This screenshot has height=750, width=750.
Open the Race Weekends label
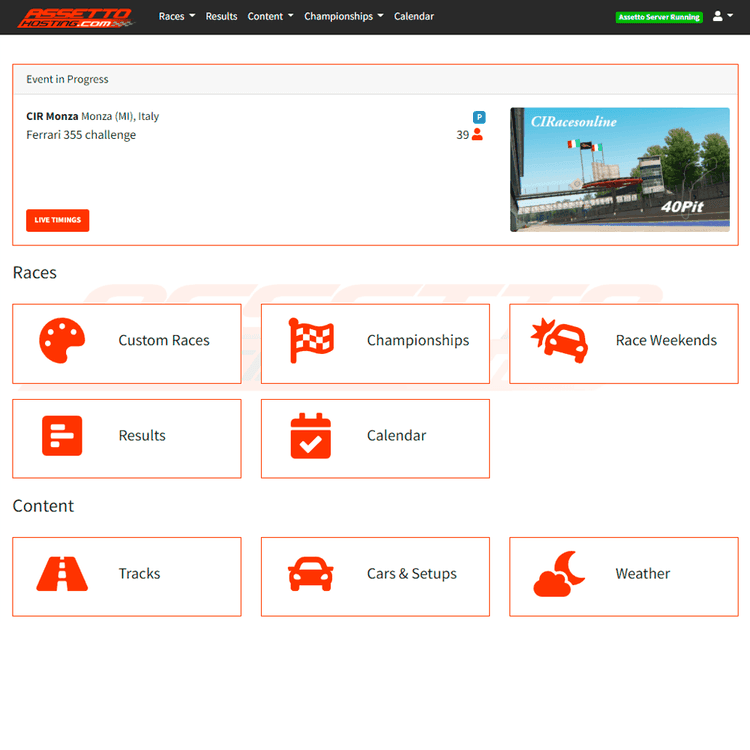tap(666, 340)
